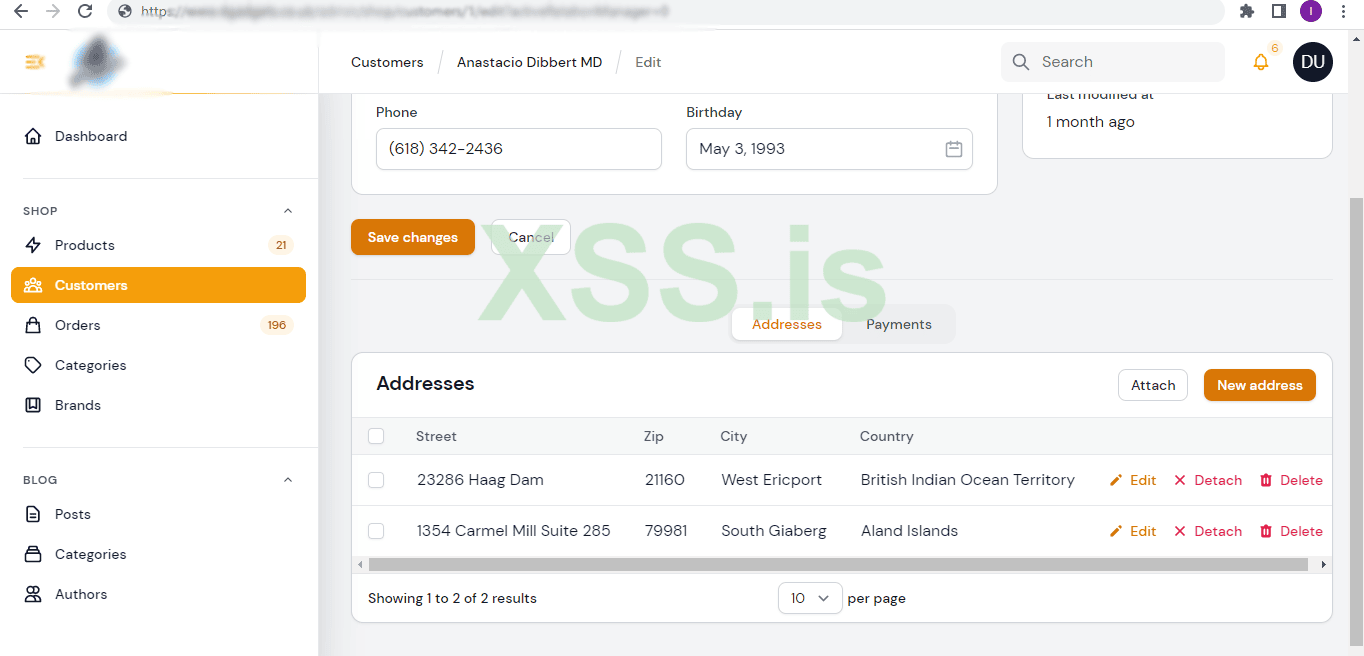Viewport: 1364px width, 656px height.
Task: Click the addresses table horizontal scrollbar
Action: 838,565
